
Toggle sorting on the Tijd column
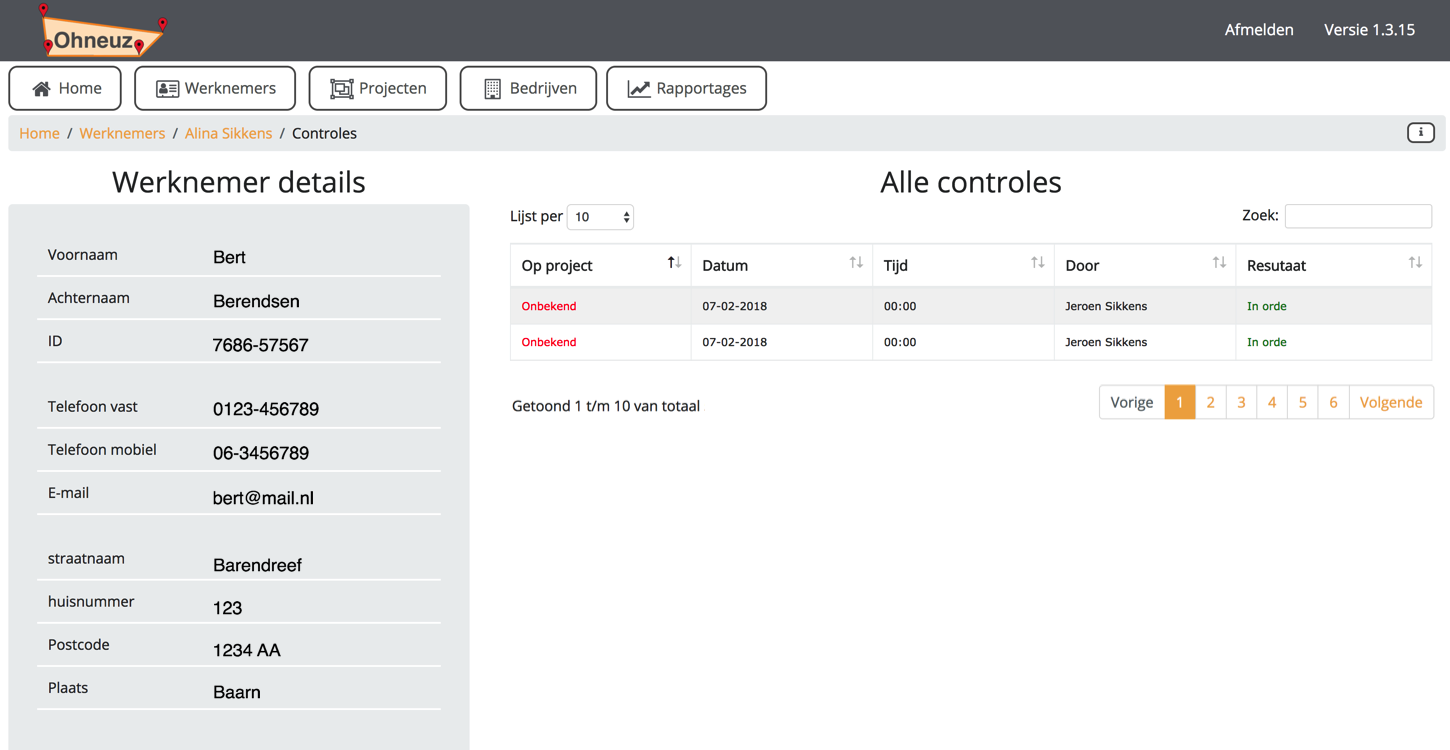[x=1037, y=262]
